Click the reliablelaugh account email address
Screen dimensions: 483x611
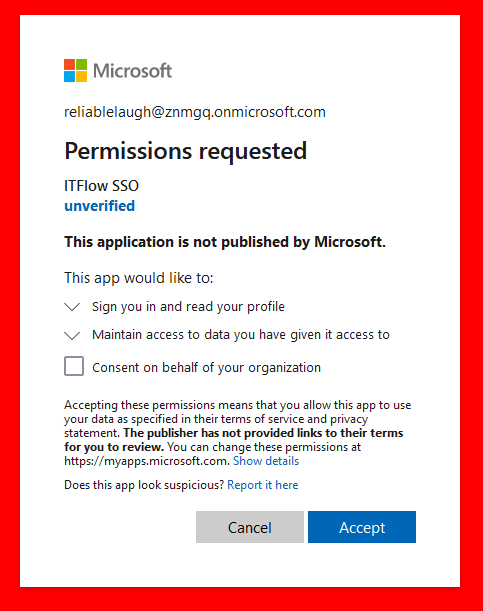coord(195,112)
